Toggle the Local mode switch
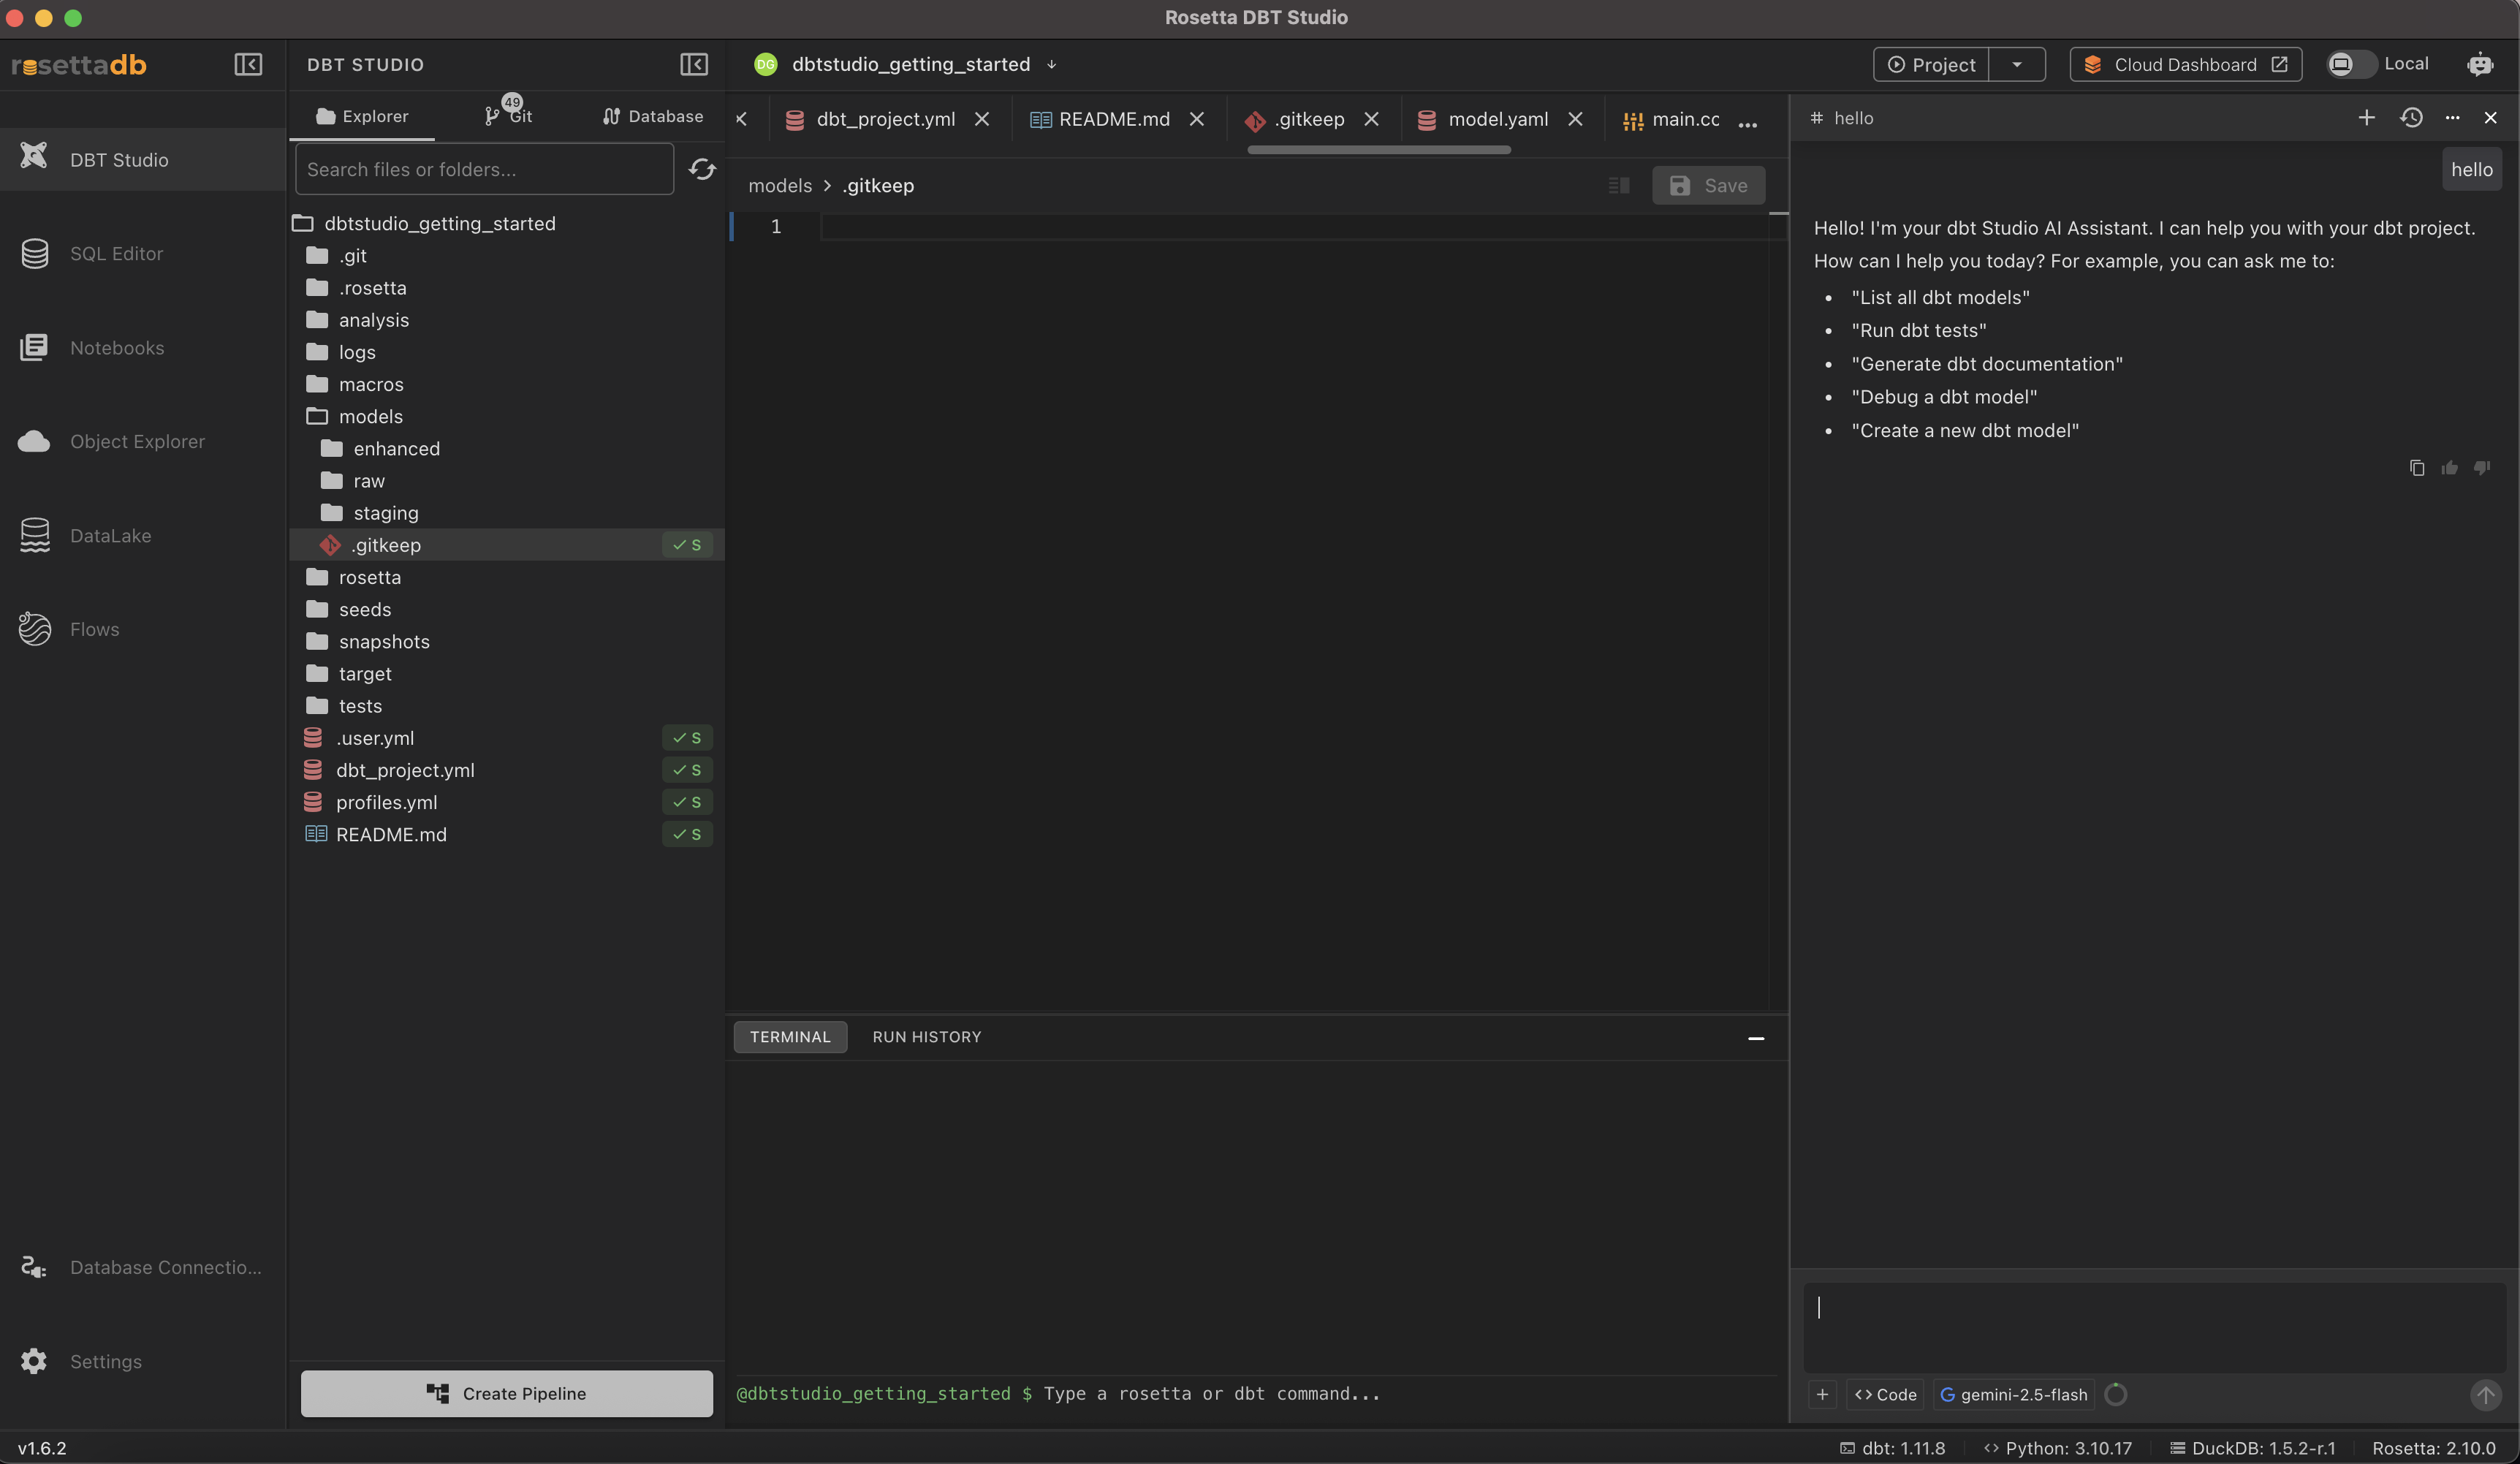This screenshot has width=2520, height=1464. 2351,64
